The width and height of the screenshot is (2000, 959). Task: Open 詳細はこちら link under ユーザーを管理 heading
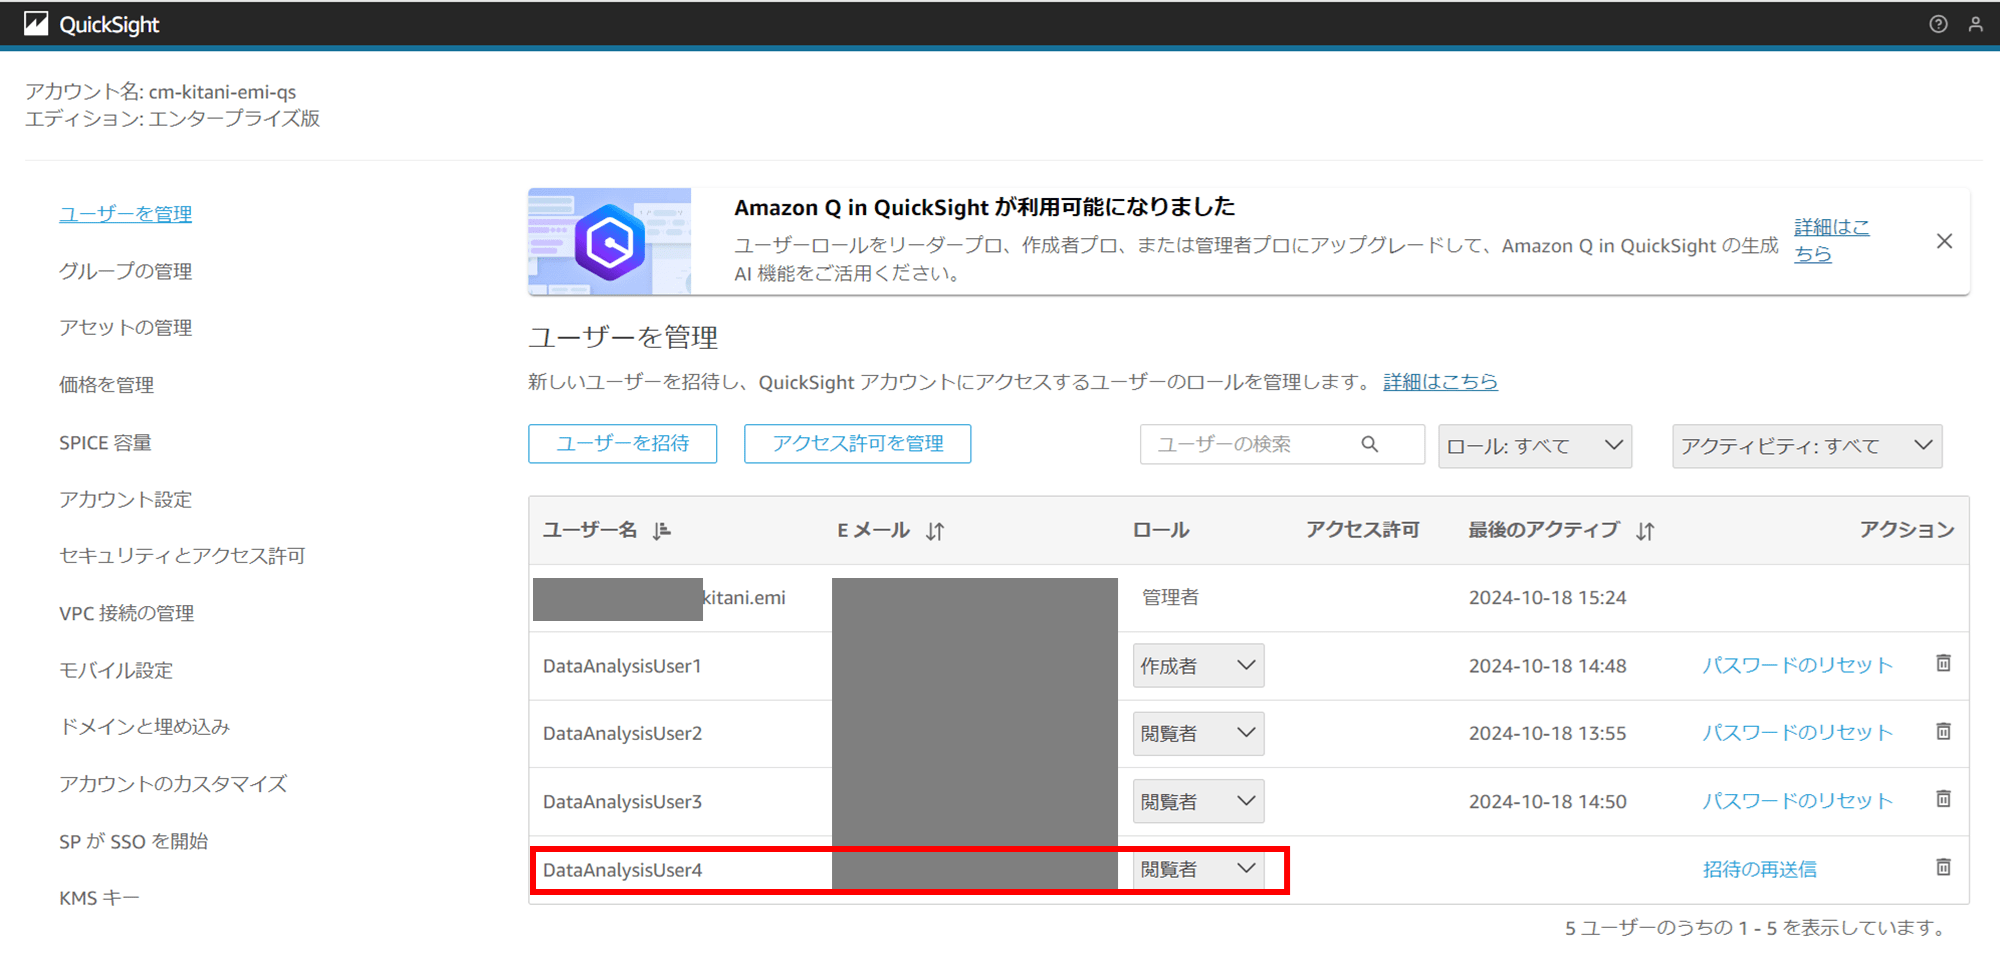coord(1440,381)
